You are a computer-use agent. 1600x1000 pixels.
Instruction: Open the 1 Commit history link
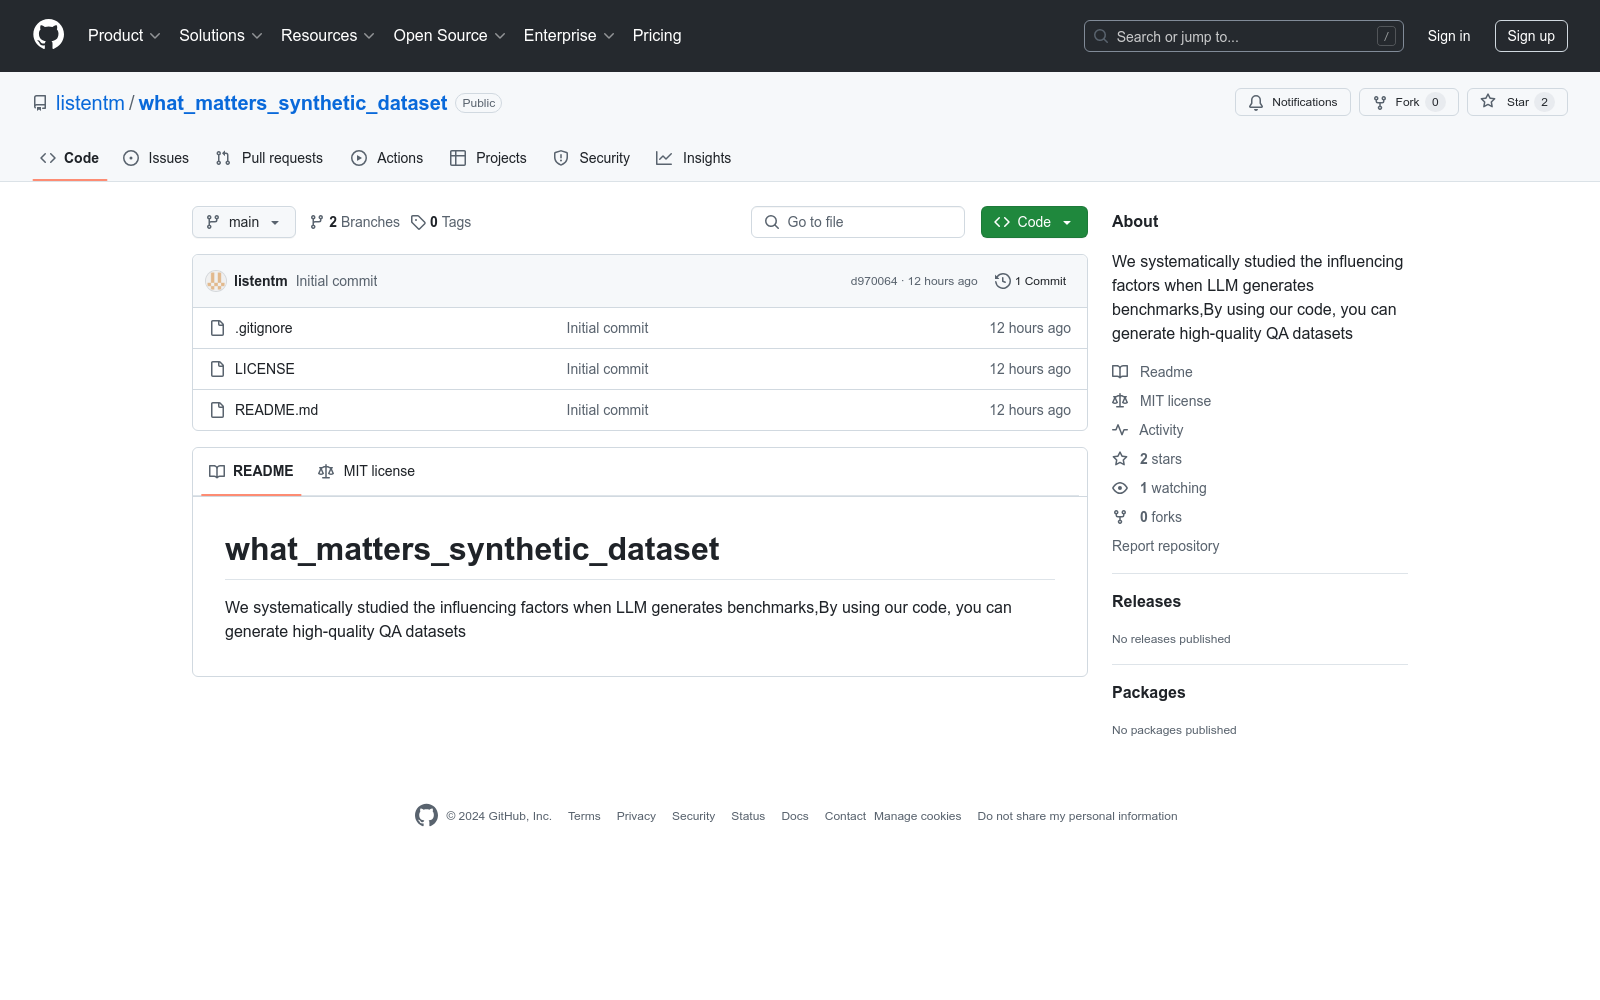(1031, 281)
